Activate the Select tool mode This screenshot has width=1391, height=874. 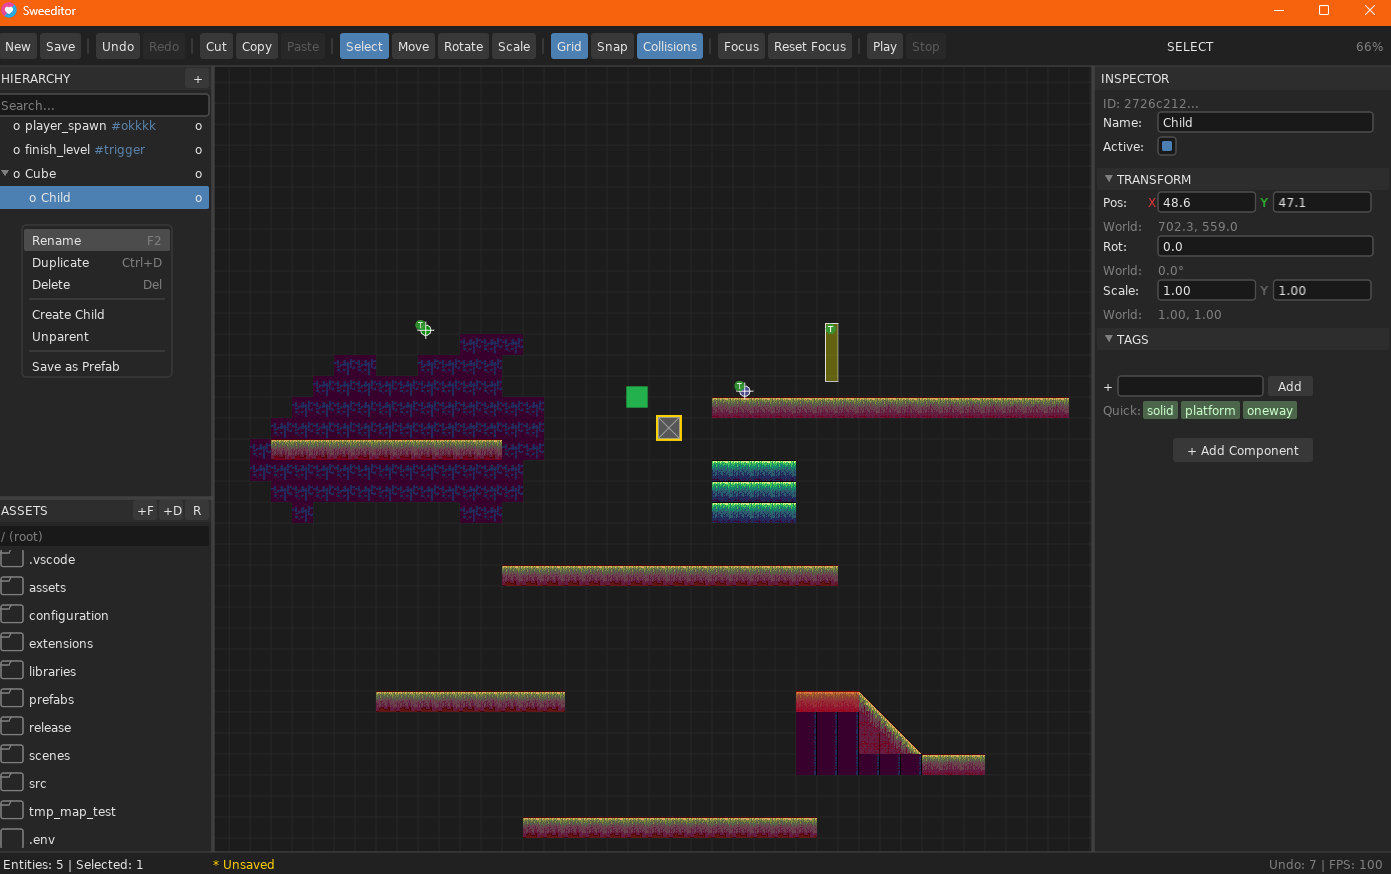coord(364,47)
